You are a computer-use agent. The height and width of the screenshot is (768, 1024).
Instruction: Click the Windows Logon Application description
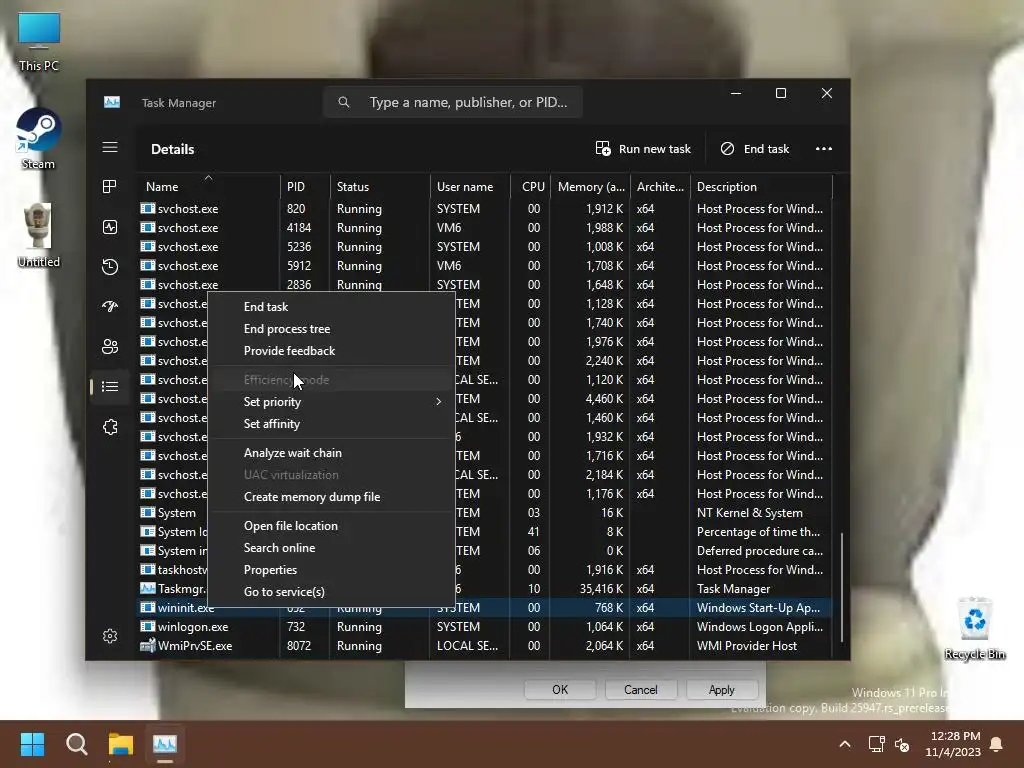click(760, 627)
